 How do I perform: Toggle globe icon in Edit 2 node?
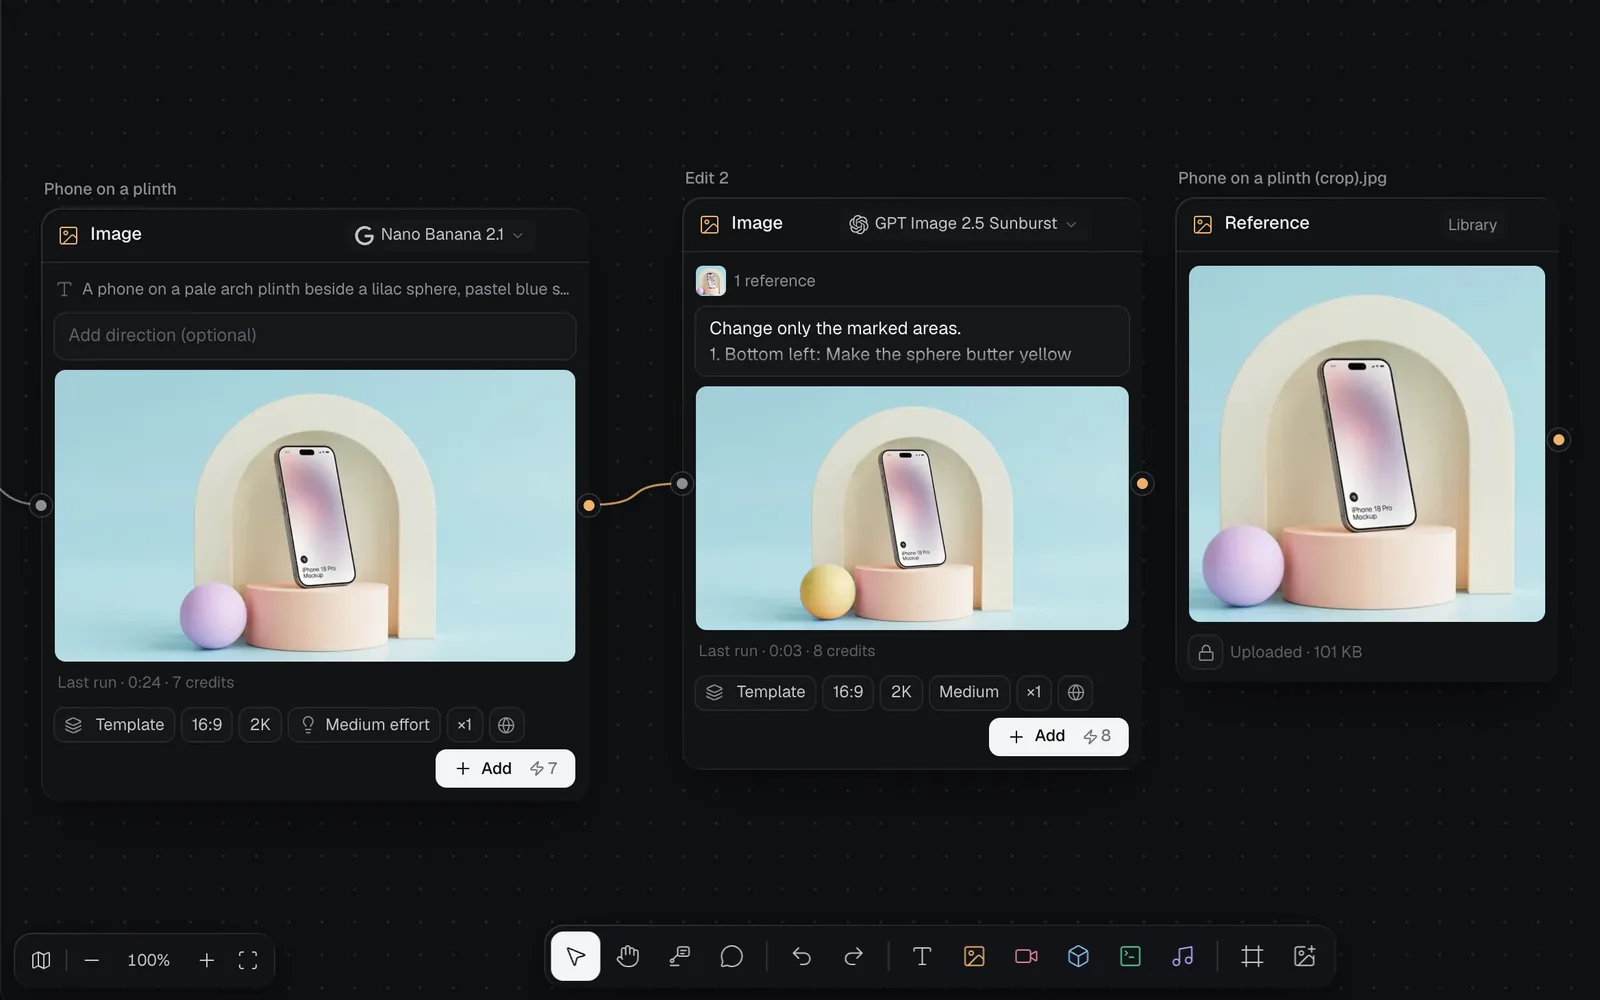point(1076,692)
